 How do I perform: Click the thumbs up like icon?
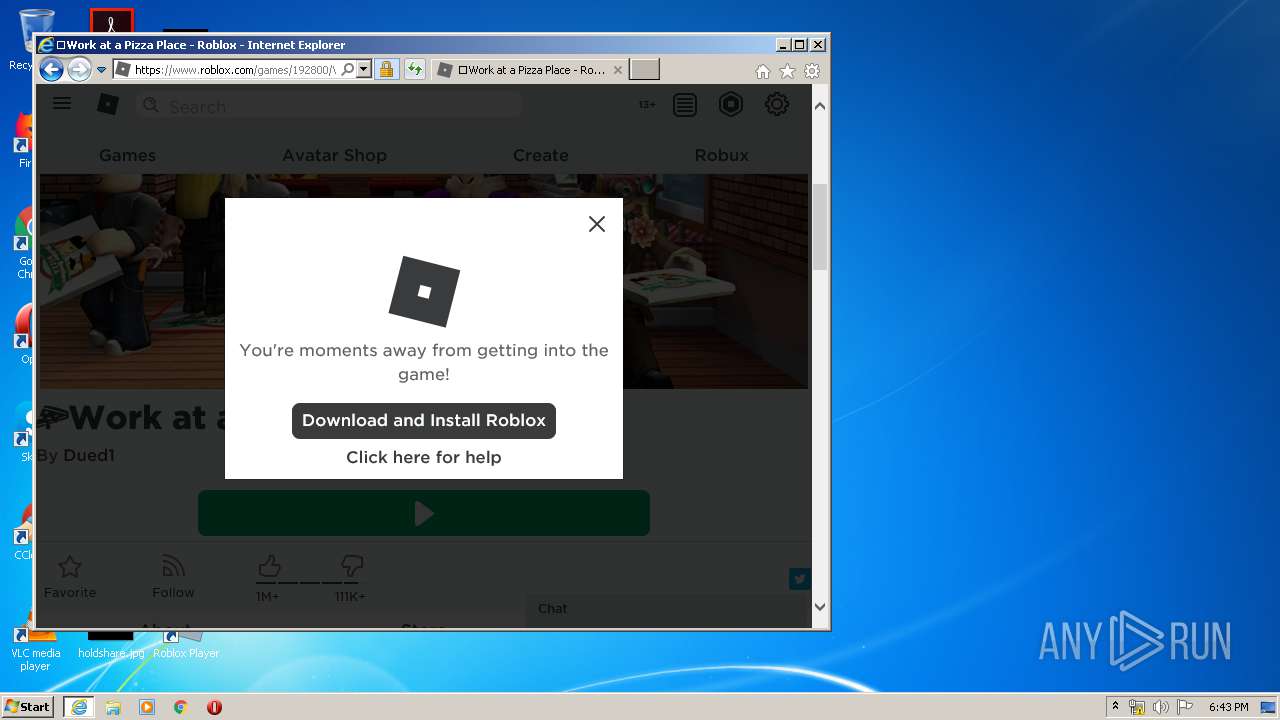pyautogui.click(x=269, y=567)
